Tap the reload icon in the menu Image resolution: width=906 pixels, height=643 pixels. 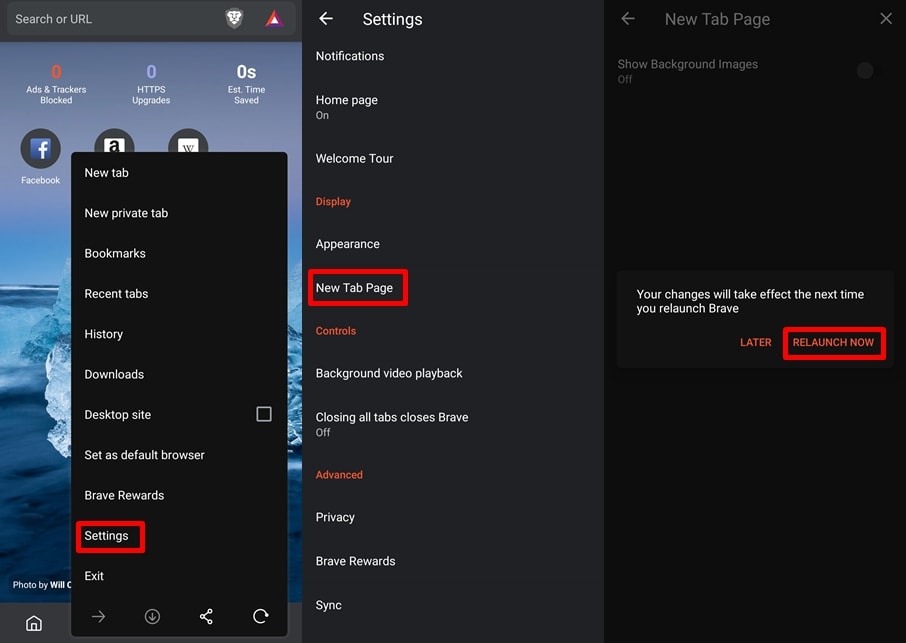[x=261, y=616]
